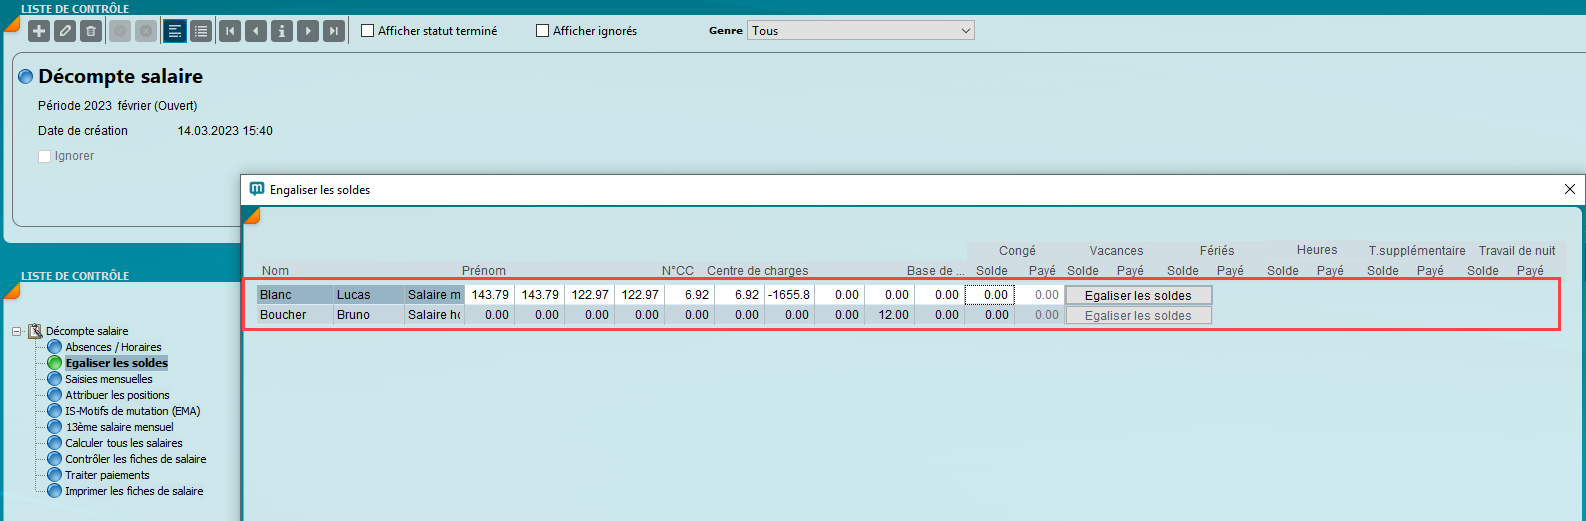Jump to last record arrow icon
The width and height of the screenshot is (1586, 521).
click(334, 31)
